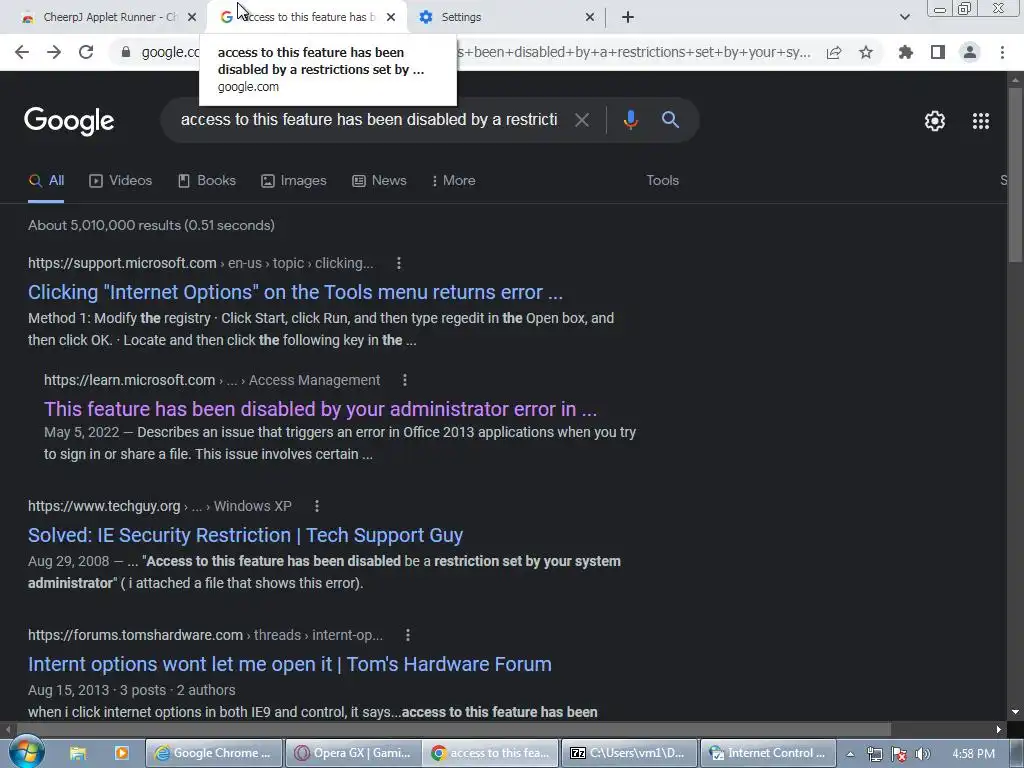Screen dimensions: 1024x768
Task: Switch to the 7-Zip C:\Users\vm1 window
Action: [630, 753]
